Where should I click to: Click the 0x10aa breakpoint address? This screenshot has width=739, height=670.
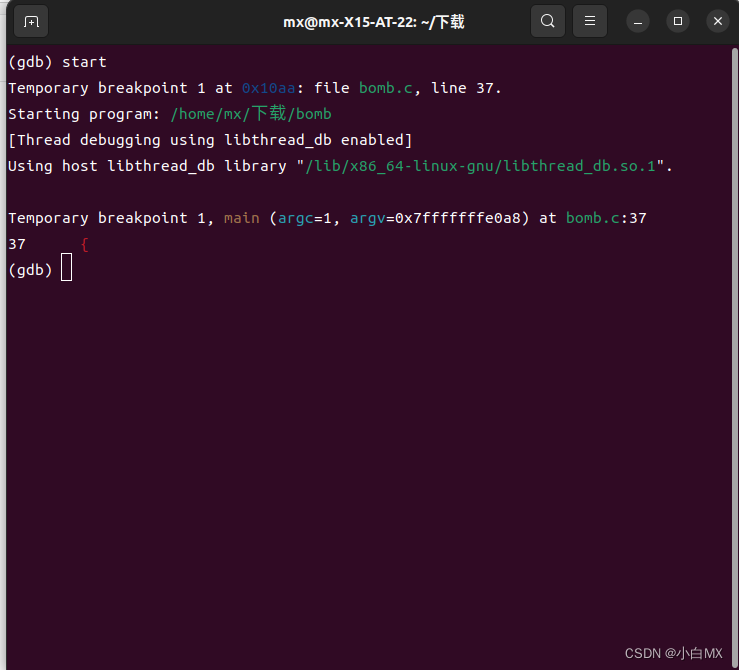pos(269,88)
